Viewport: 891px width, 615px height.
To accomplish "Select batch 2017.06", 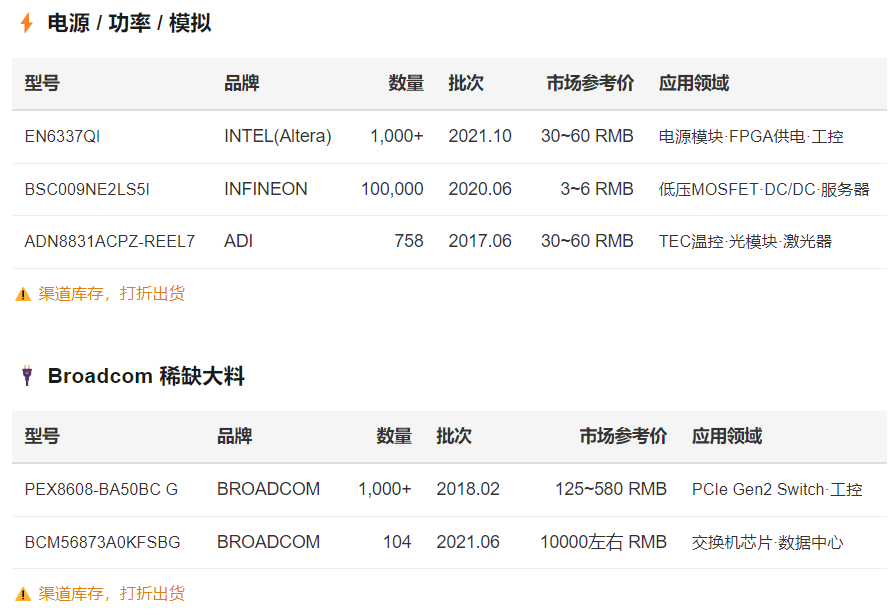I will pyautogui.click(x=480, y=242).
